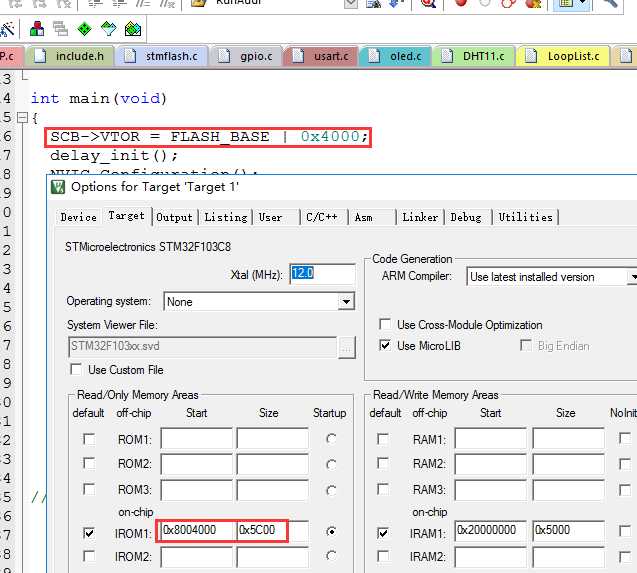Switch to the oled.c file tab
Screen dimensions: 637x573
click(x=395, y=56)
